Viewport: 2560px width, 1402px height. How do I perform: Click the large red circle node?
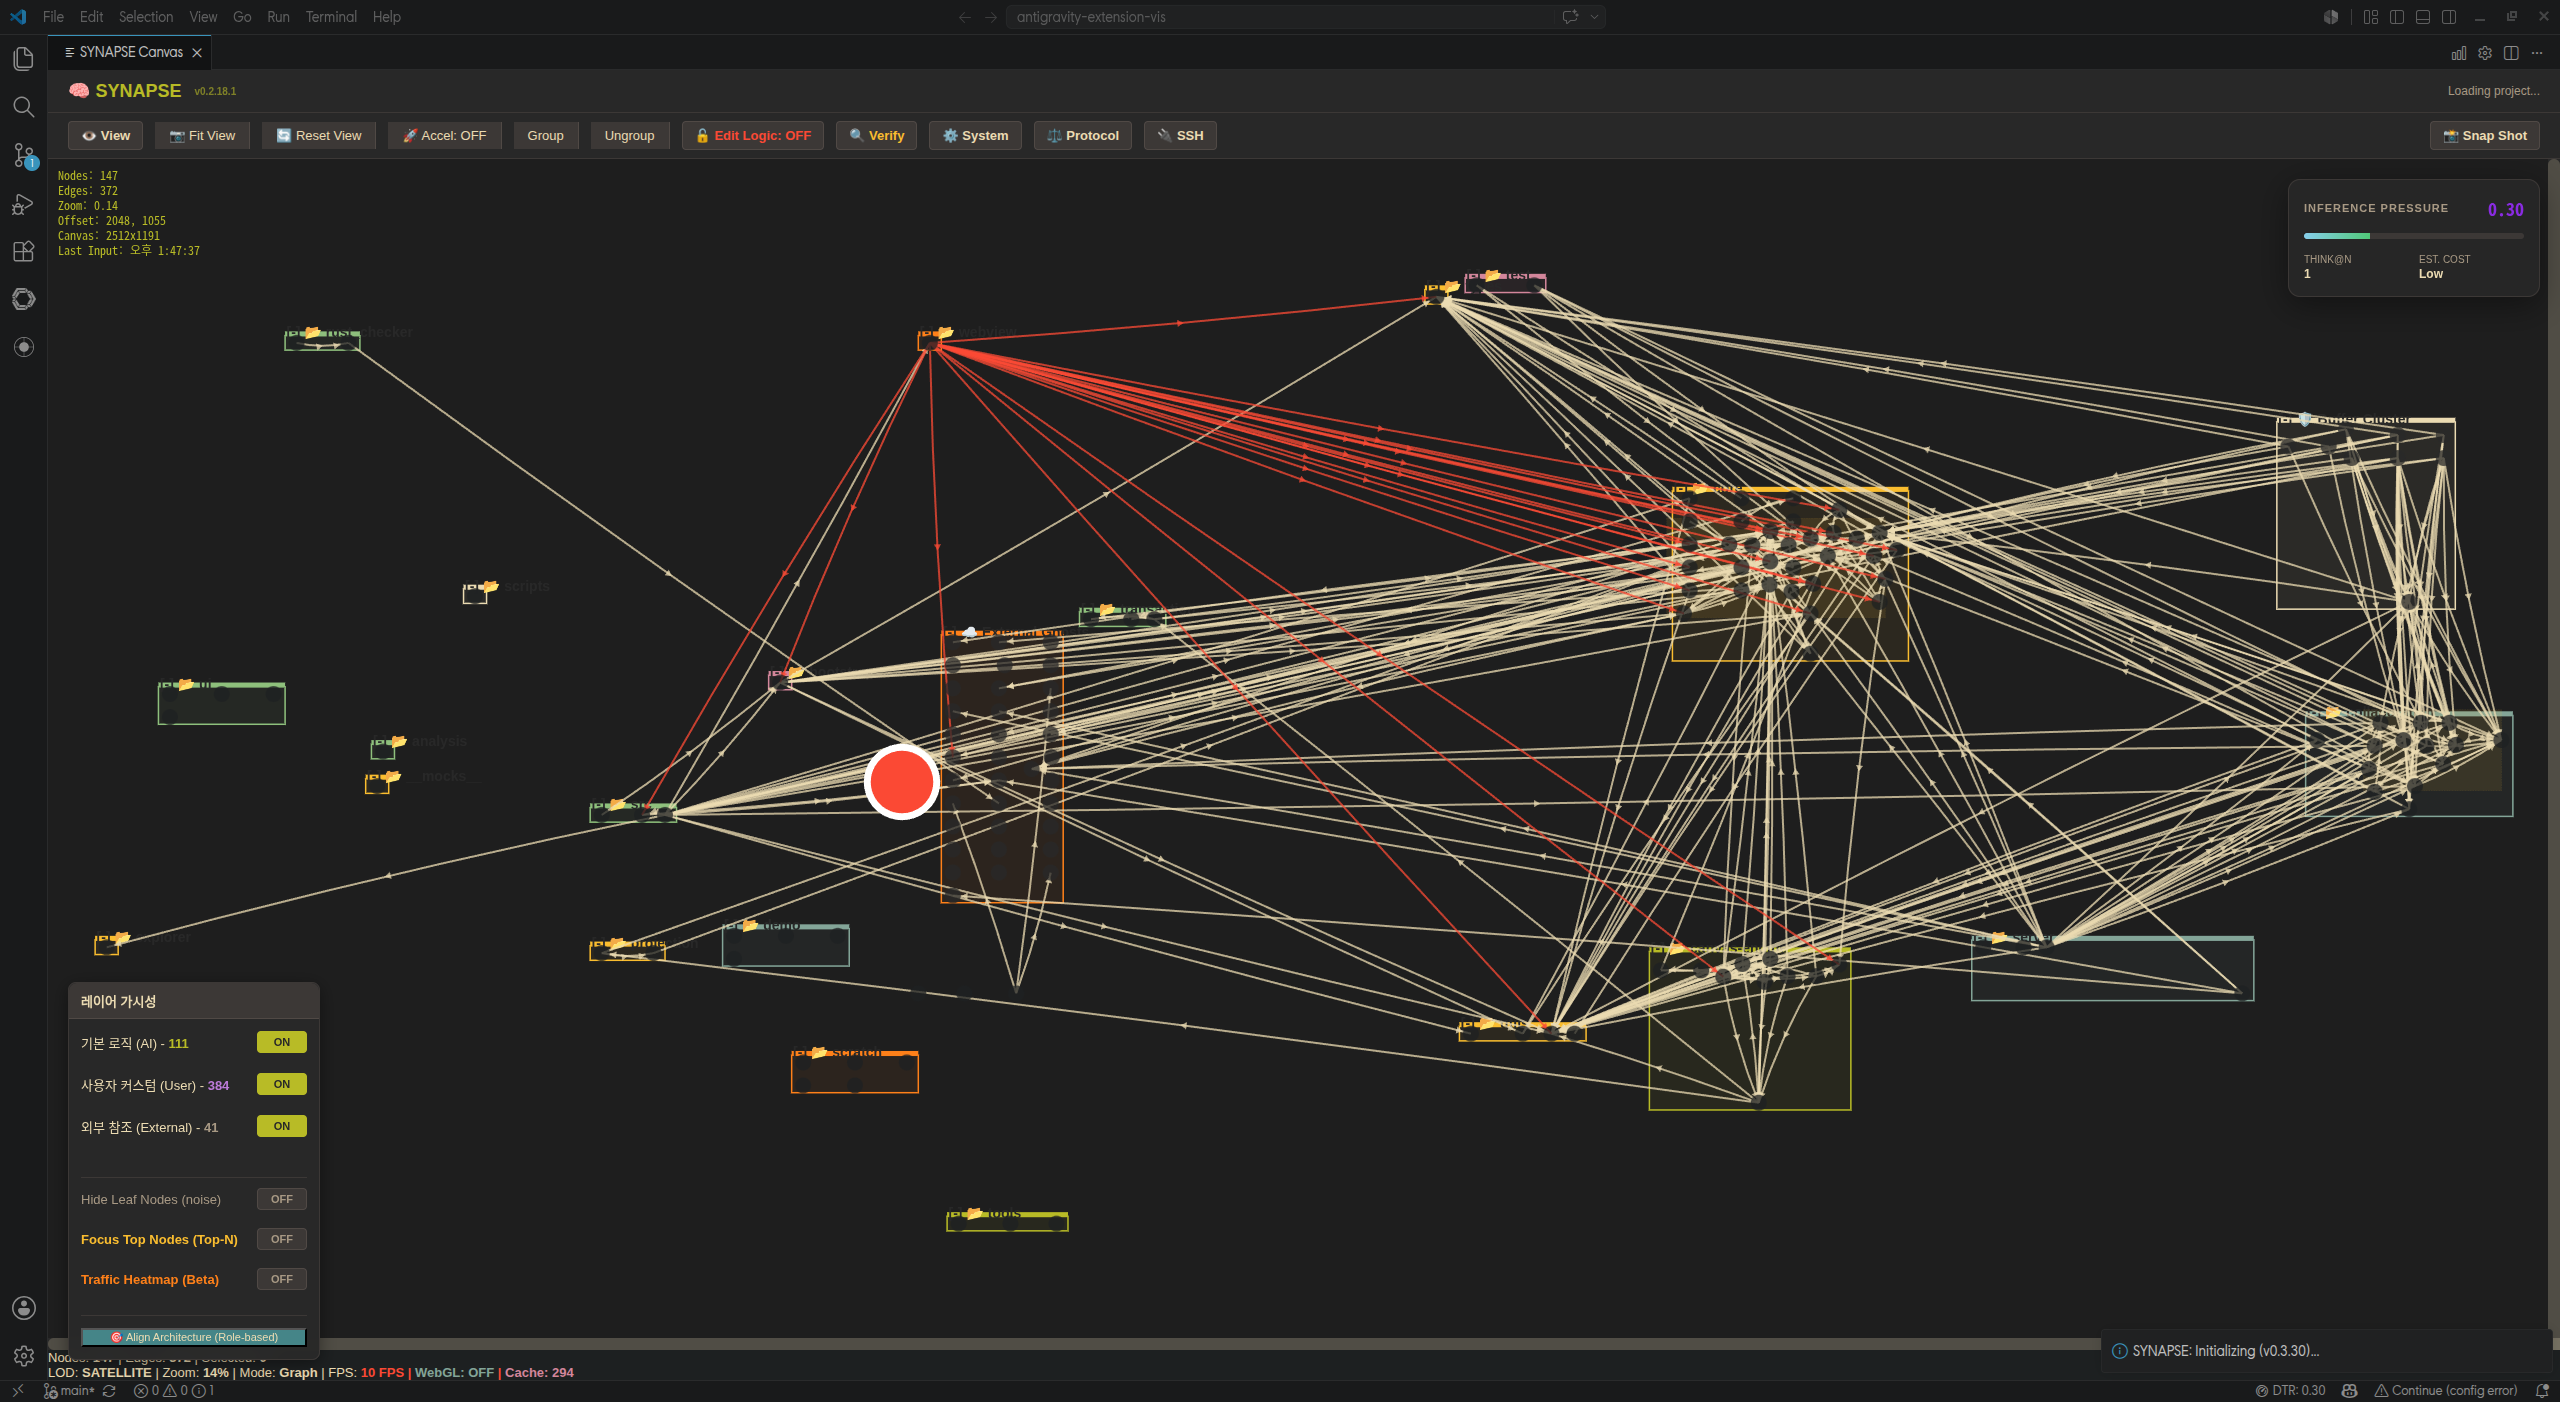pos(901,782)
